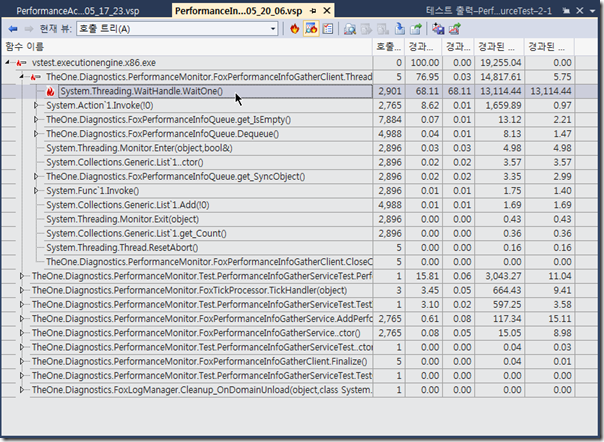Click the export report data icon
This screenshot has height=442, width=604.
(416, 29)
